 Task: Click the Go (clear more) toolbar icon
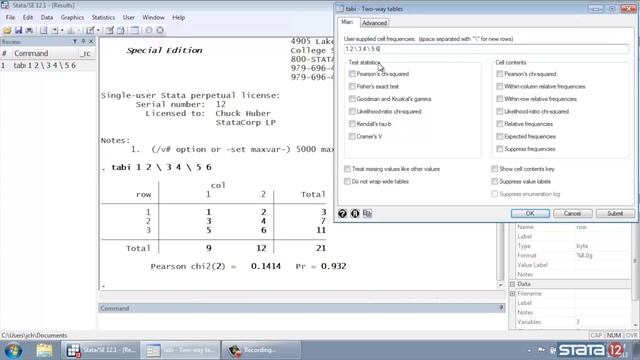pos(149,30)
